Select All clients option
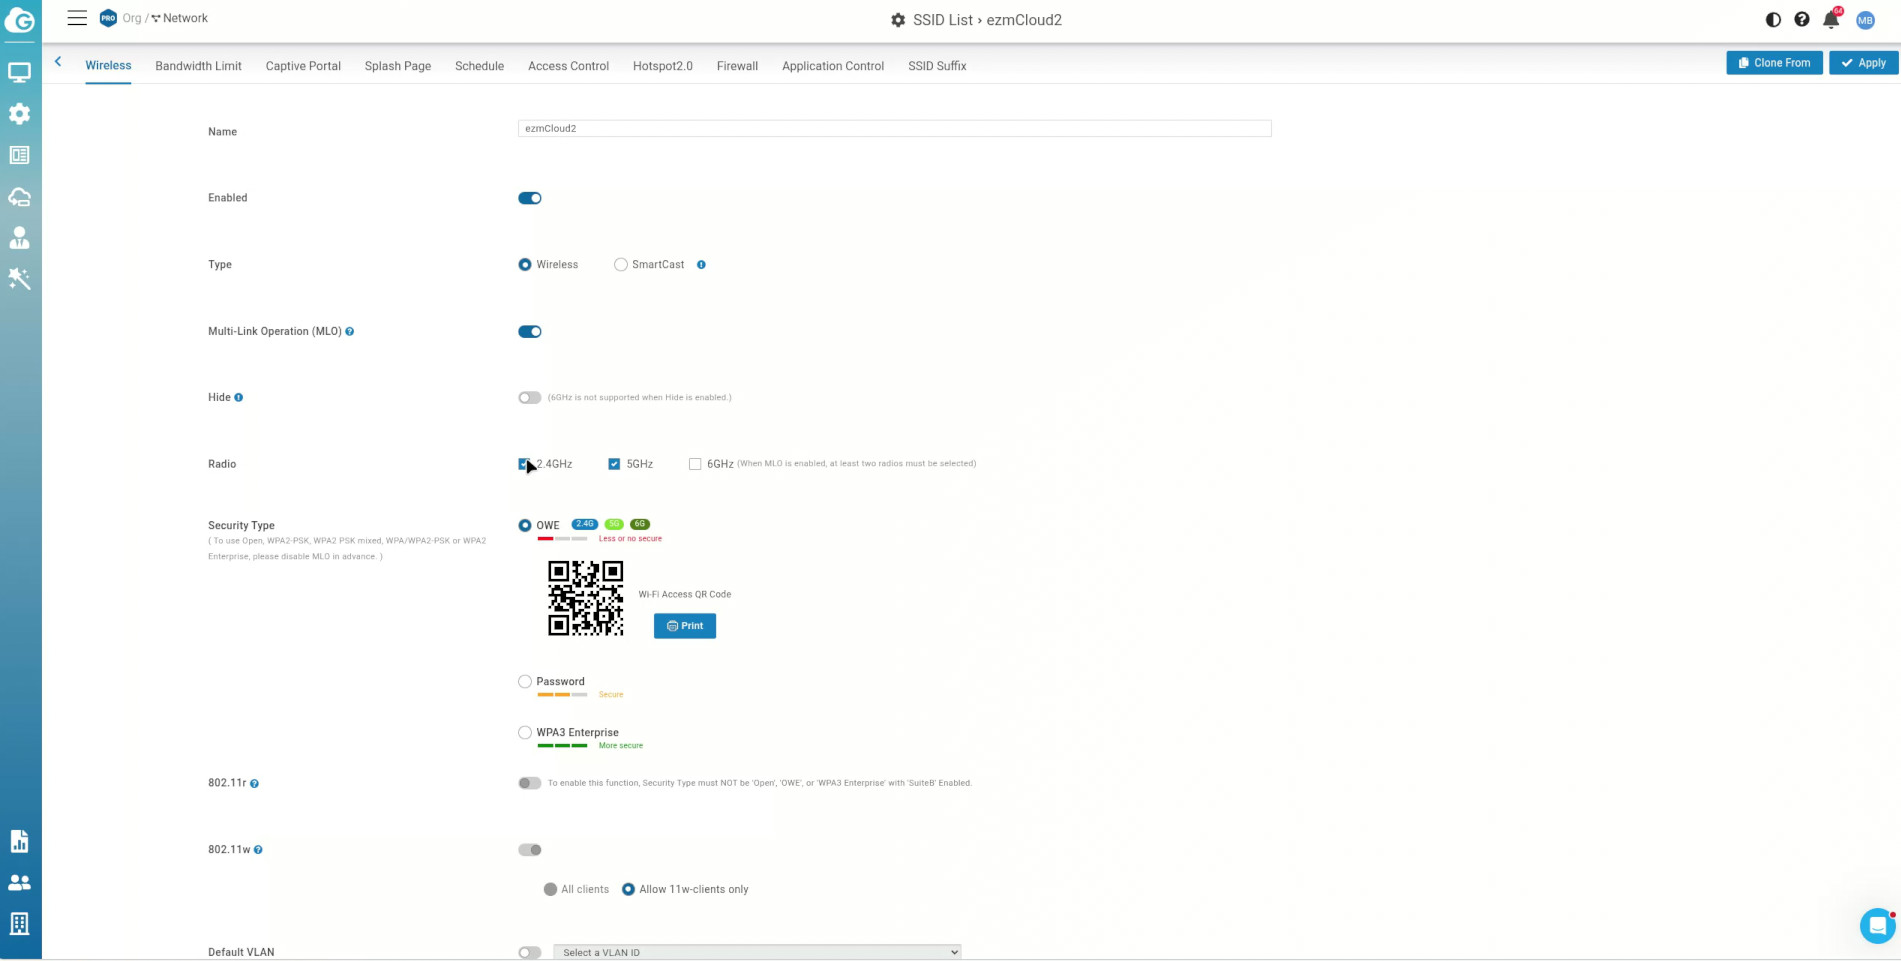Image resolution: width=1901 pixels, height=961 pixels. [x=550, y=889]
